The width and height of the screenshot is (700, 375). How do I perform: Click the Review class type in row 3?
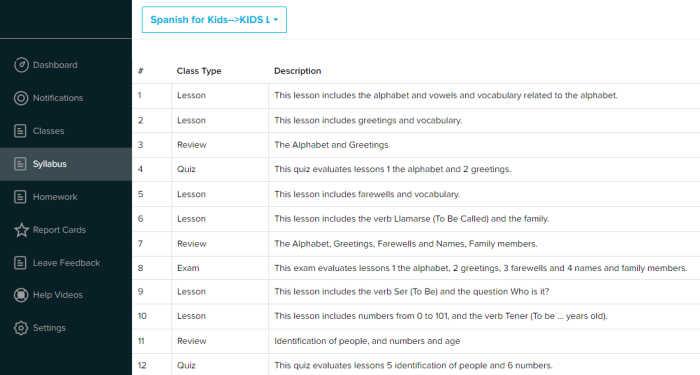(192, 145)
